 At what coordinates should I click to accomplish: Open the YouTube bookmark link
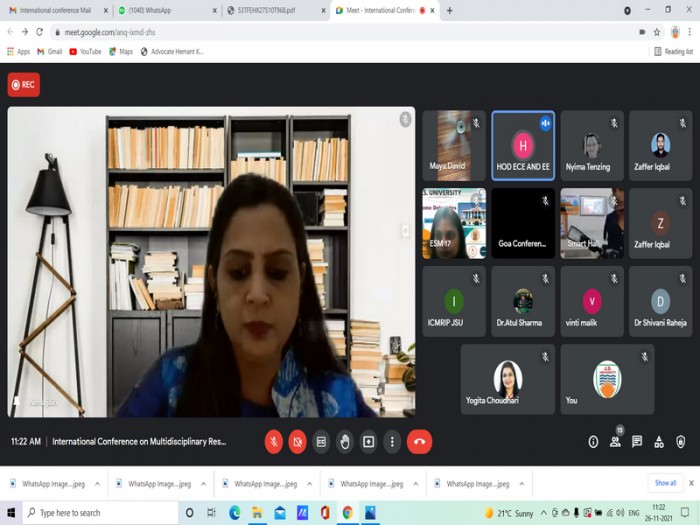(x=85, y=52)
